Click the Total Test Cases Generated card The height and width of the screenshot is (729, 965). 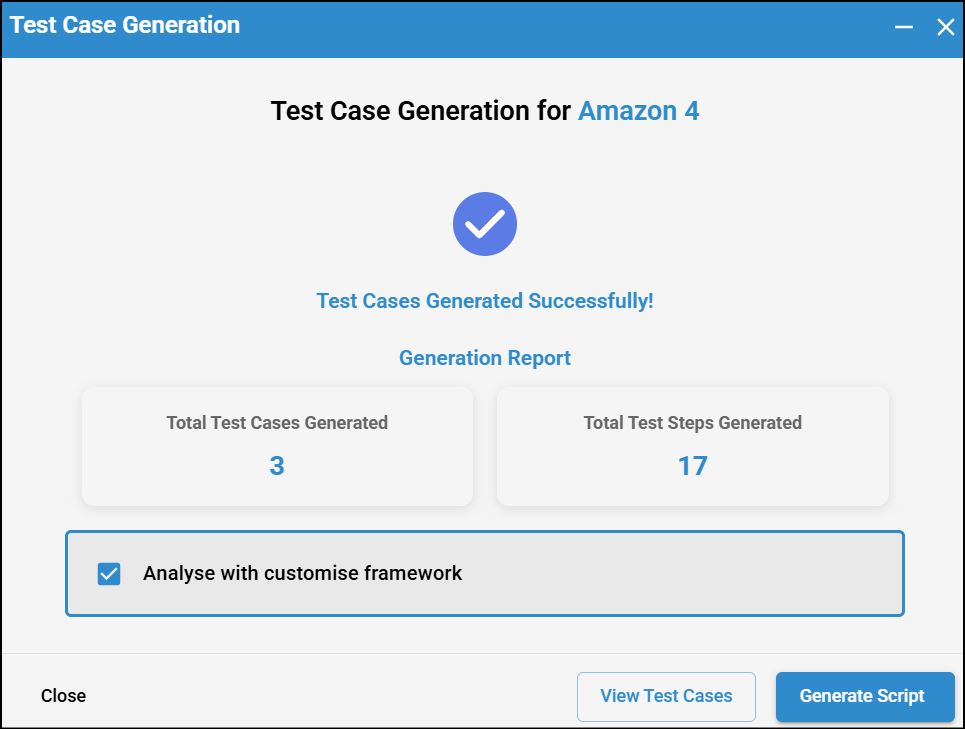coord(277,446)
